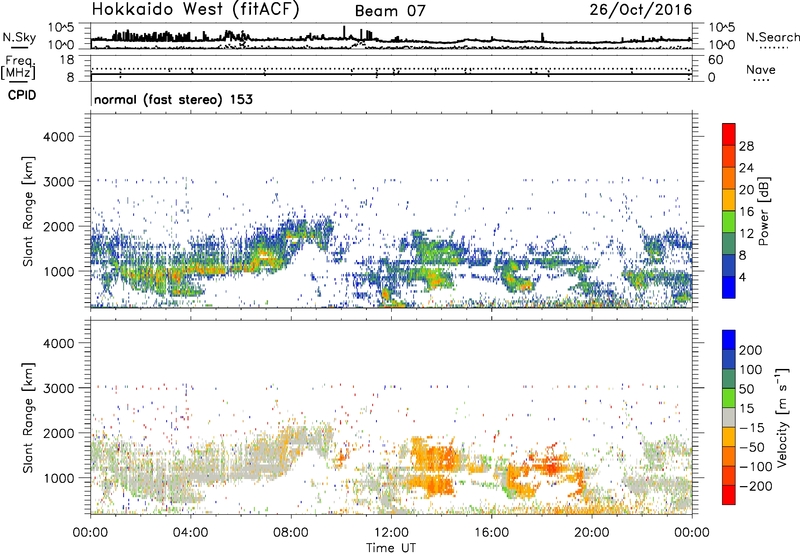800x554 pixels.
Task: Click the 28 label on power colorbar
Action: (x=746, y=146)
